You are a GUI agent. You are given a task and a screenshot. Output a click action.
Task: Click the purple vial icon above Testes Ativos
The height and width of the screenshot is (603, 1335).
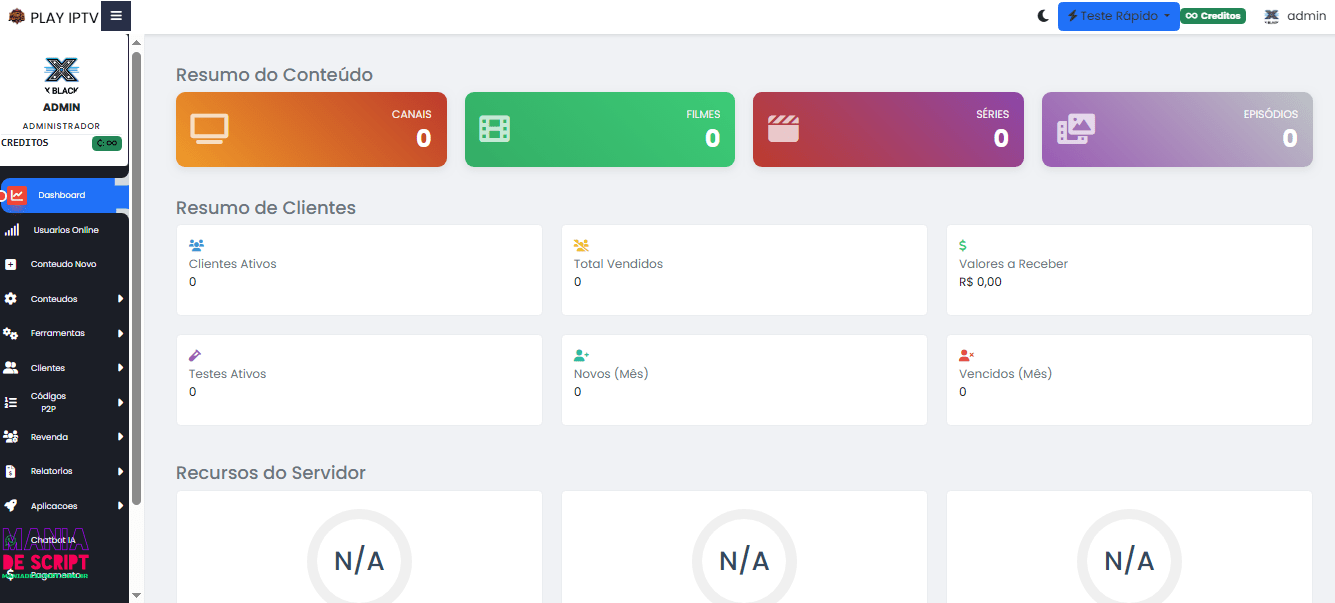(x=195, y=354)
